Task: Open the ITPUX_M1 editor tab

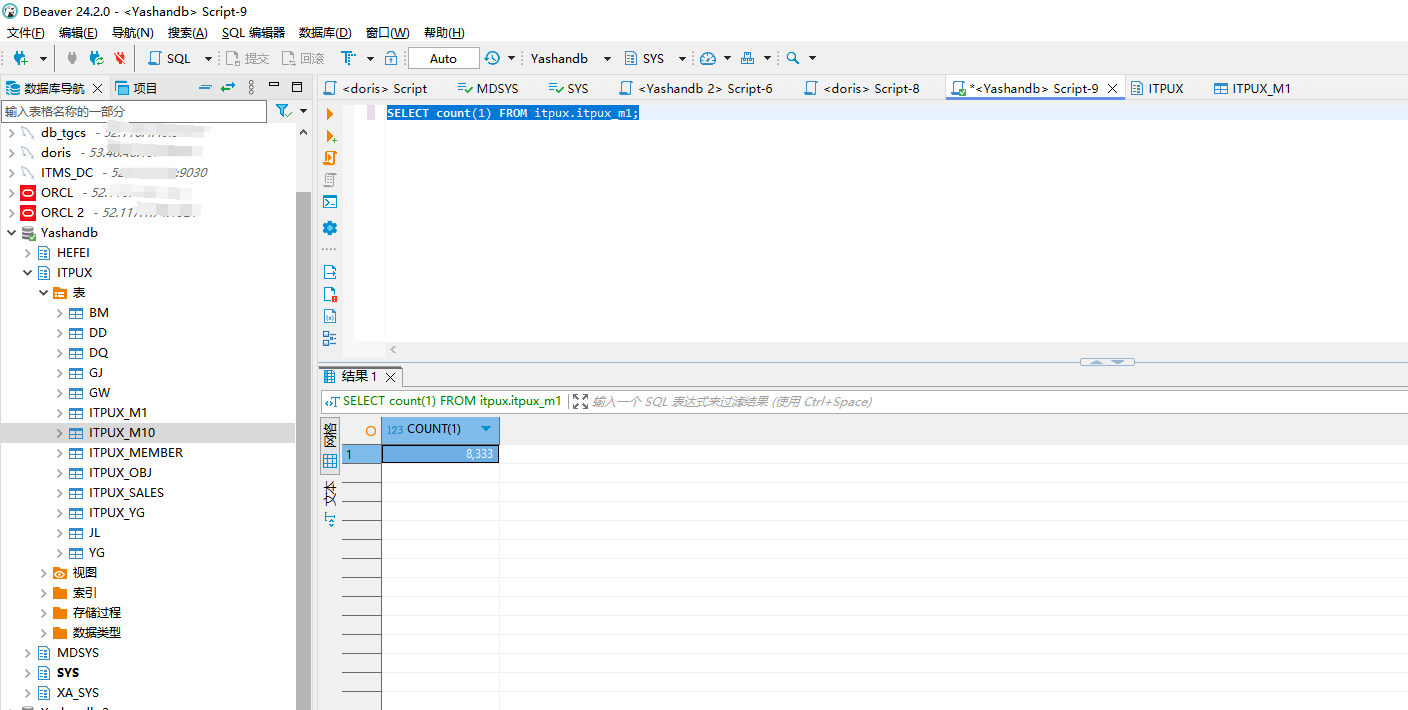Action: click(x=1252, y=88)
